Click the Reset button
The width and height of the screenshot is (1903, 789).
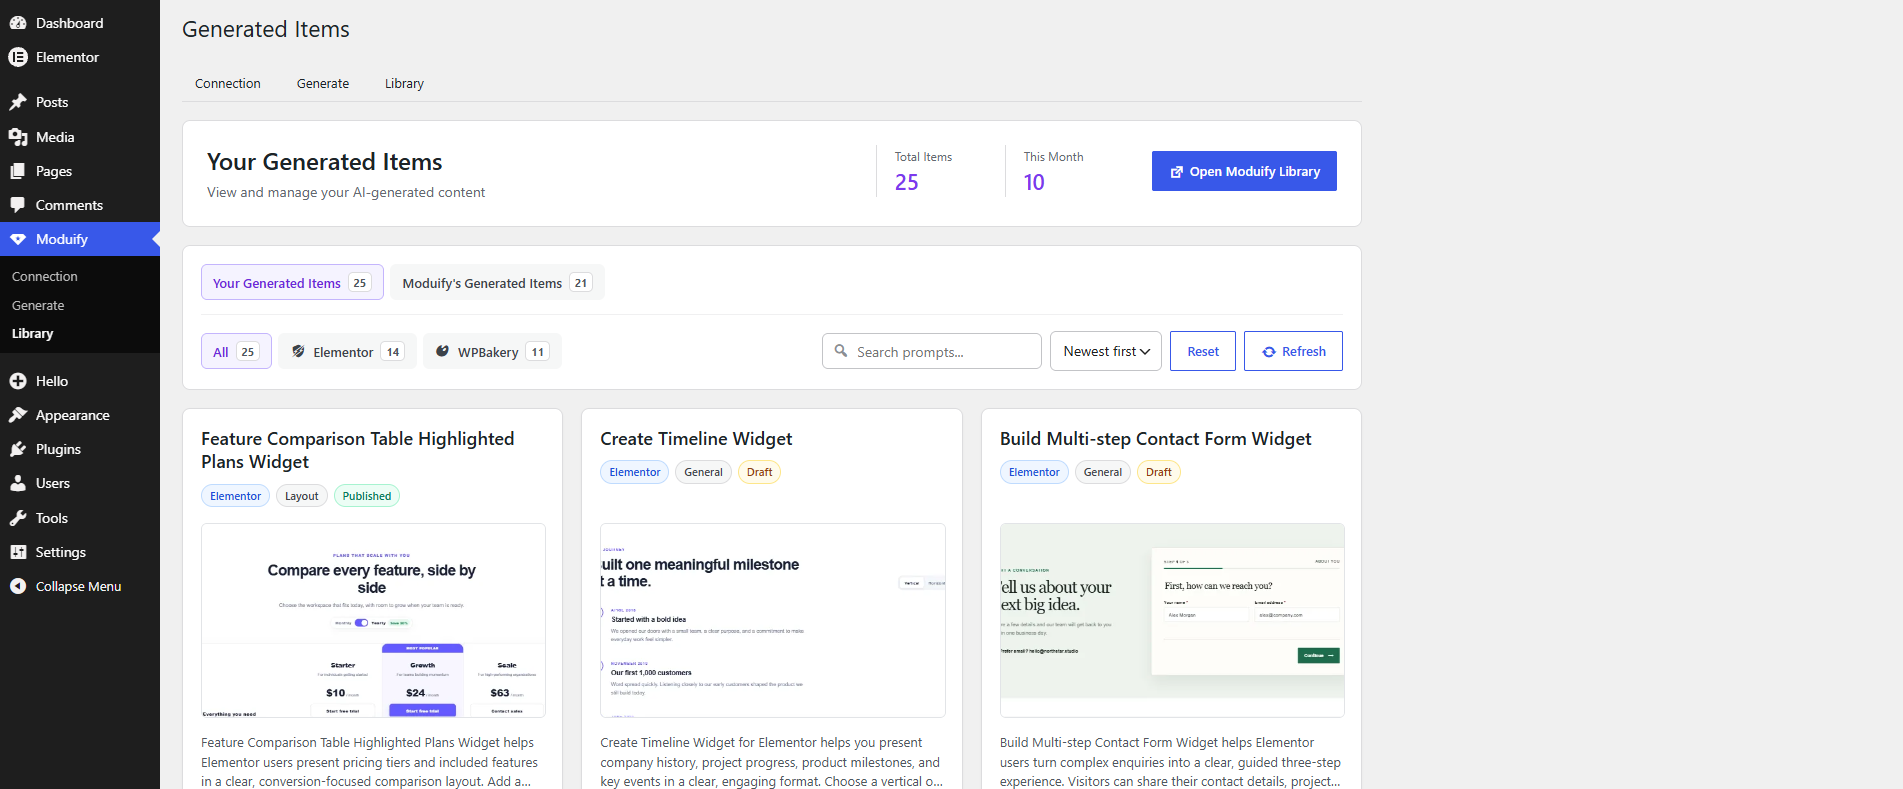point(1203,351)
